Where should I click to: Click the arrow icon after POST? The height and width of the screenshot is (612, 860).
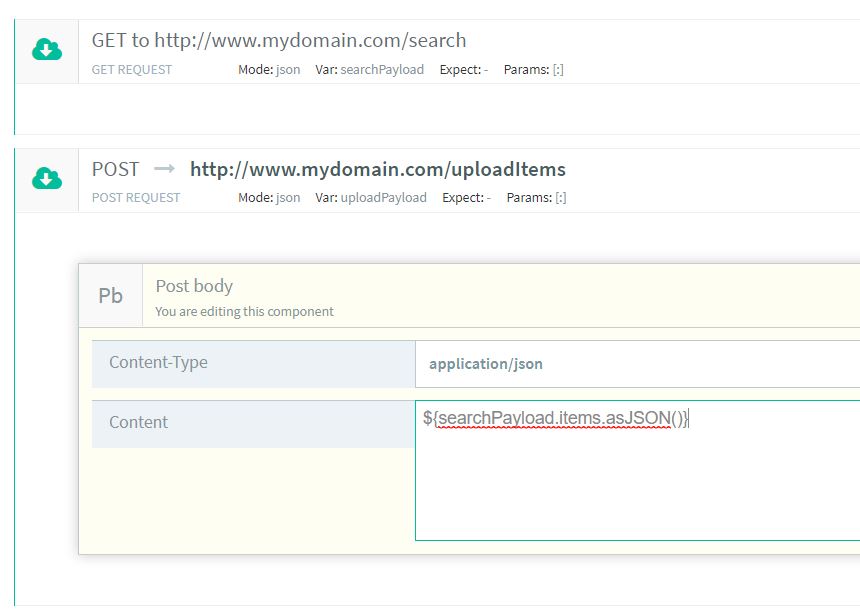coord(164,169)
